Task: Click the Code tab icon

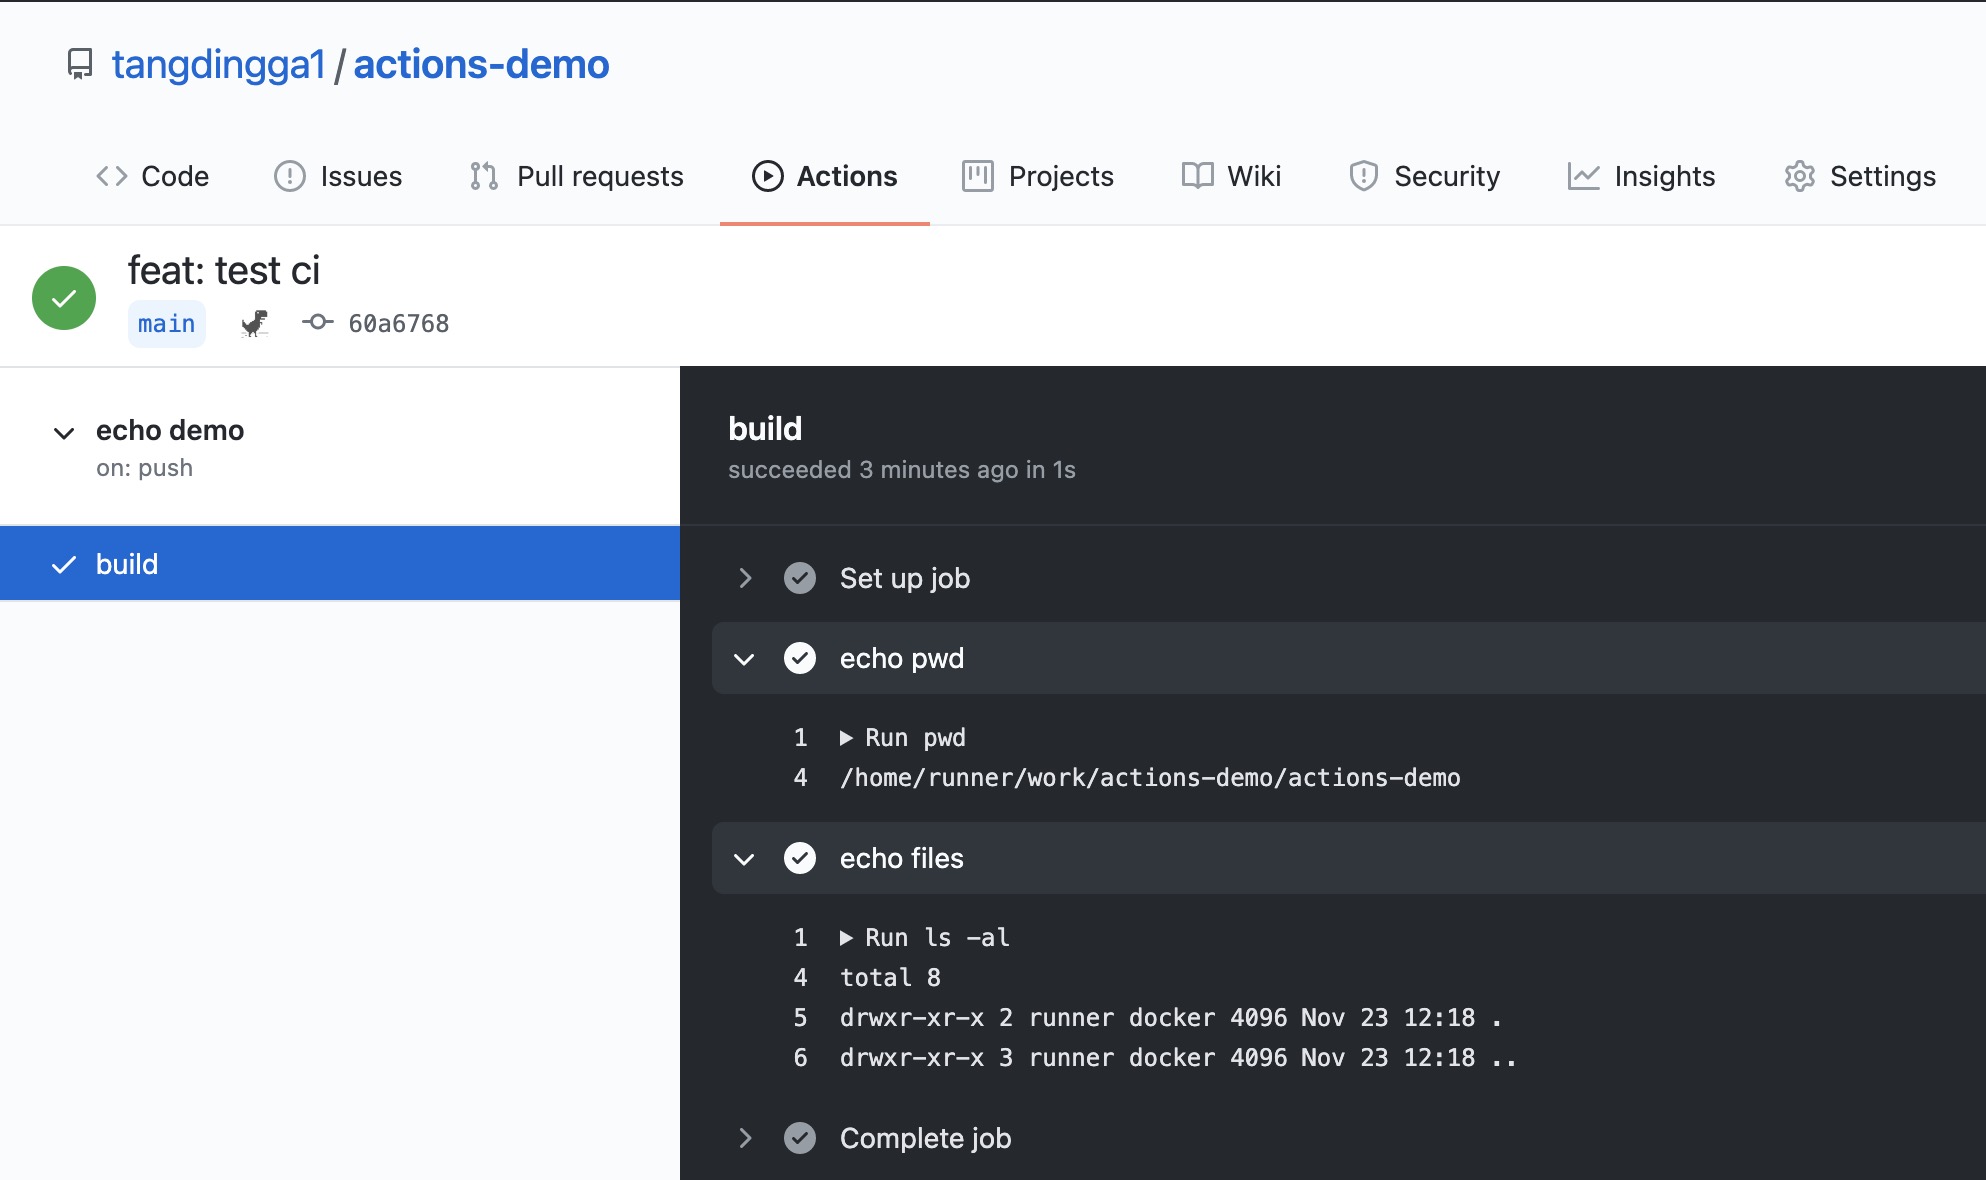Action: coord(110,176)
